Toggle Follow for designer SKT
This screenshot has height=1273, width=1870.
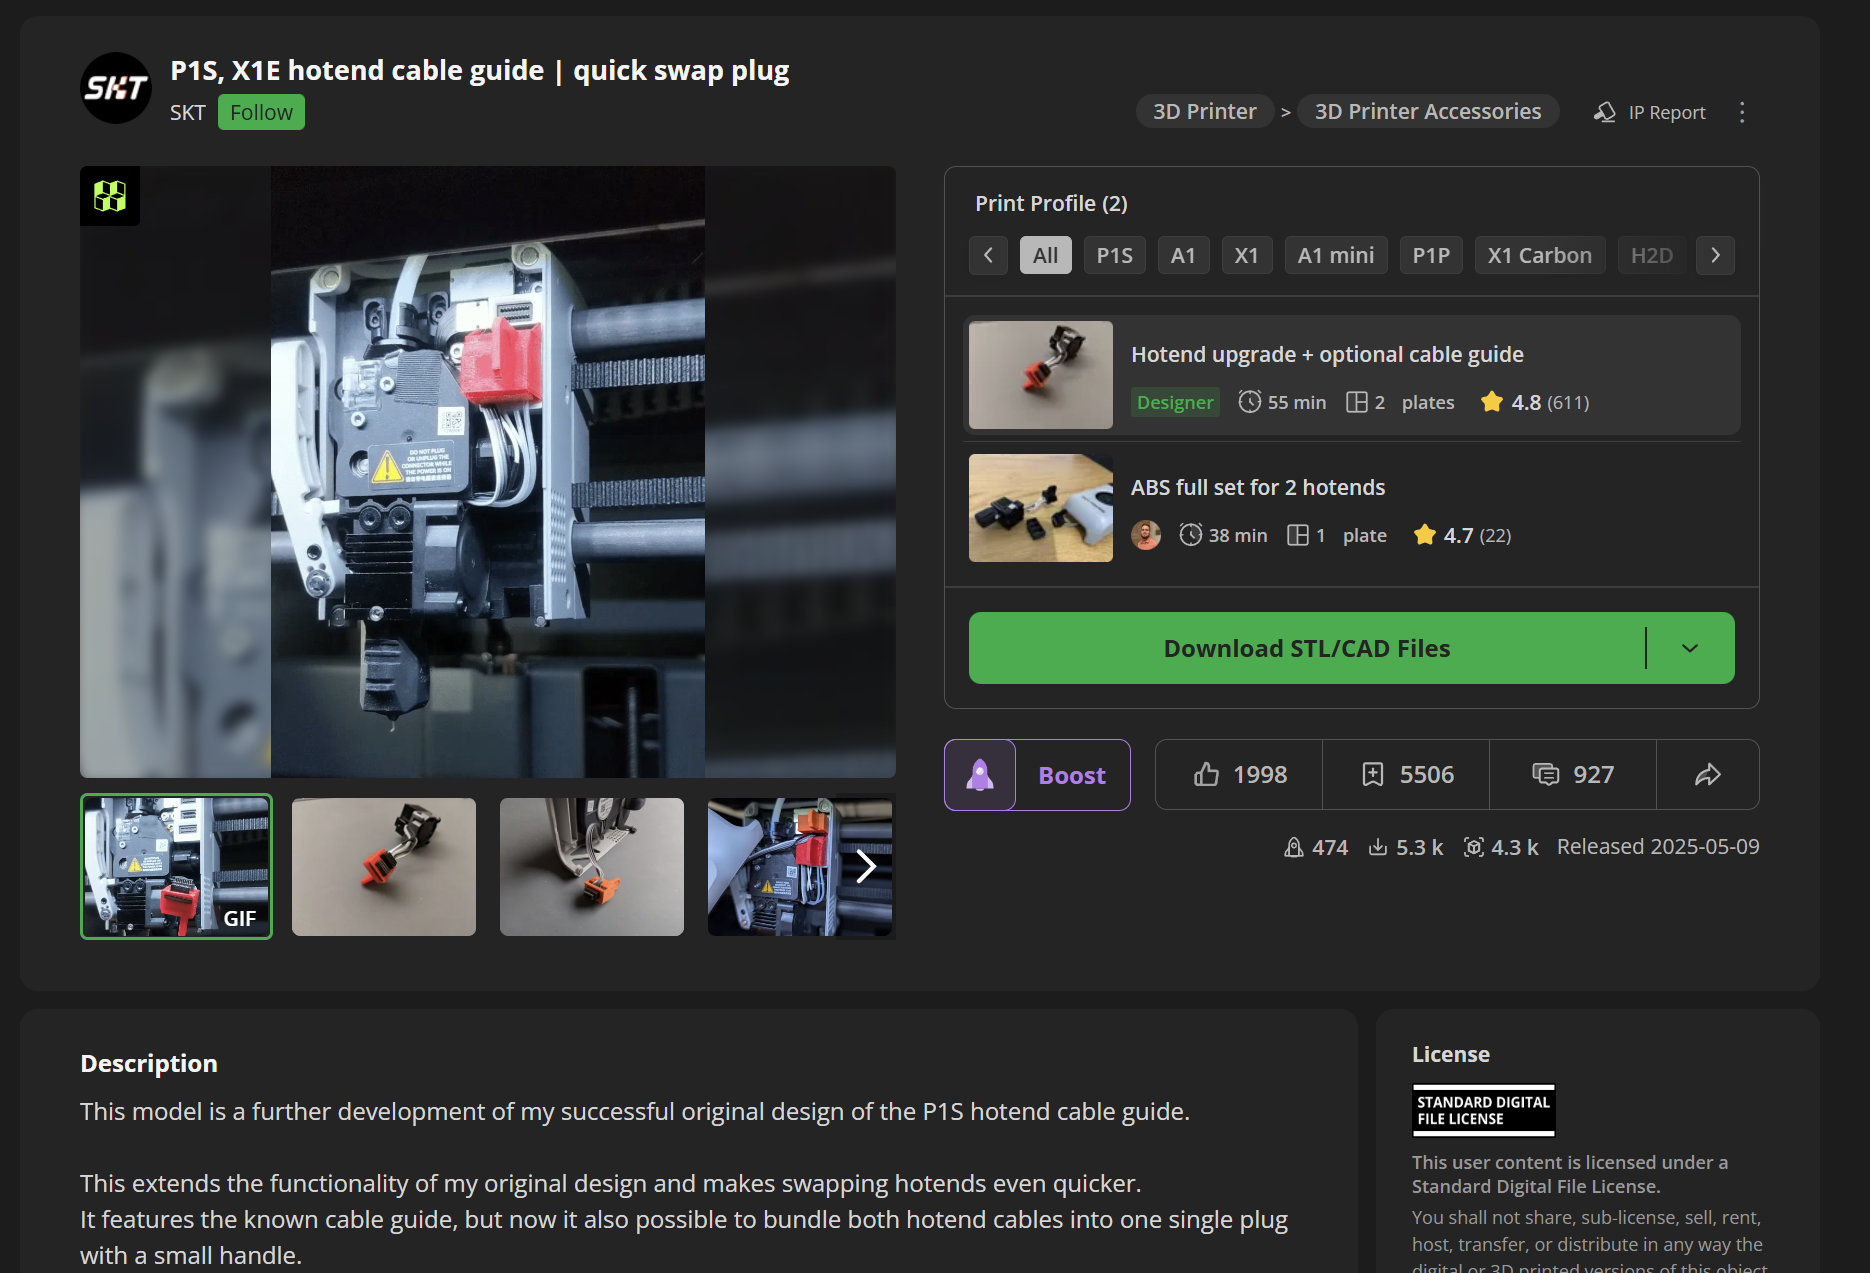tap(261, 112)
